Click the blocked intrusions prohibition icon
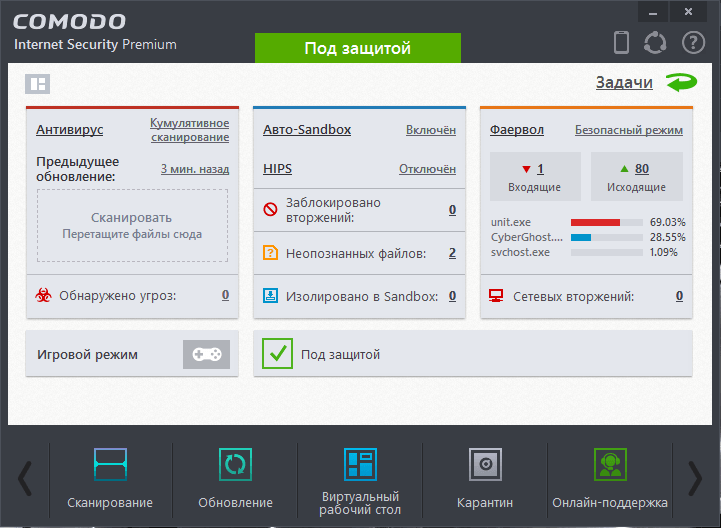721x528 pixels. (270, 210)
